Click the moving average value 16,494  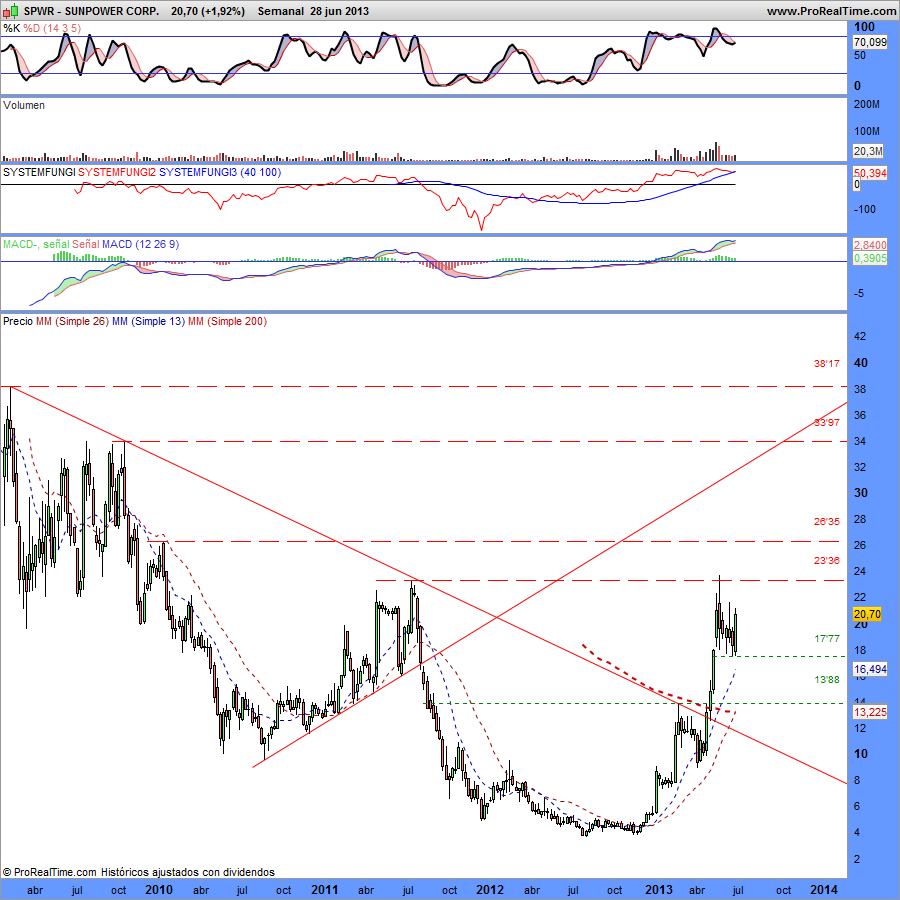click(x=870, y=669)
